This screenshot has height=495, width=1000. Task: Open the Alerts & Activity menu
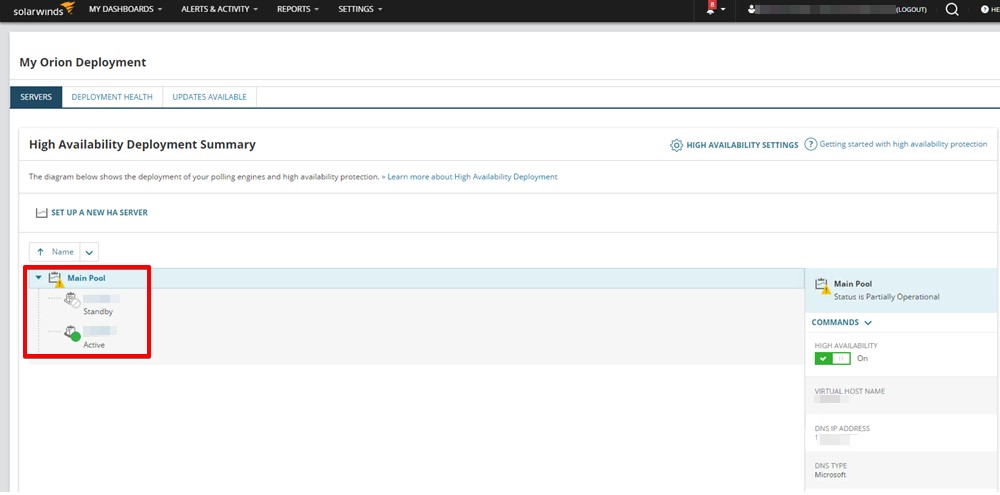click(x=219, y=9)
